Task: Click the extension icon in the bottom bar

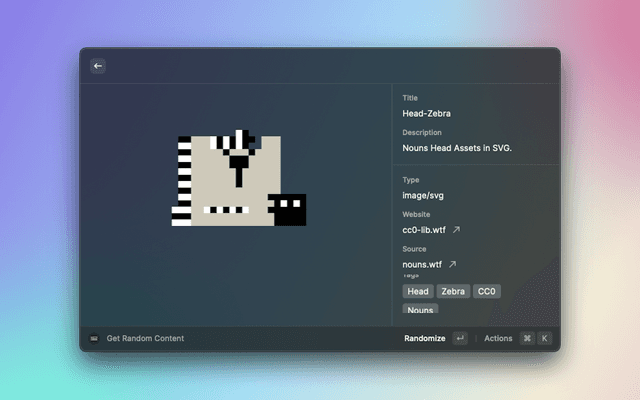Action: pyautogui.click(x=95, y=339)
